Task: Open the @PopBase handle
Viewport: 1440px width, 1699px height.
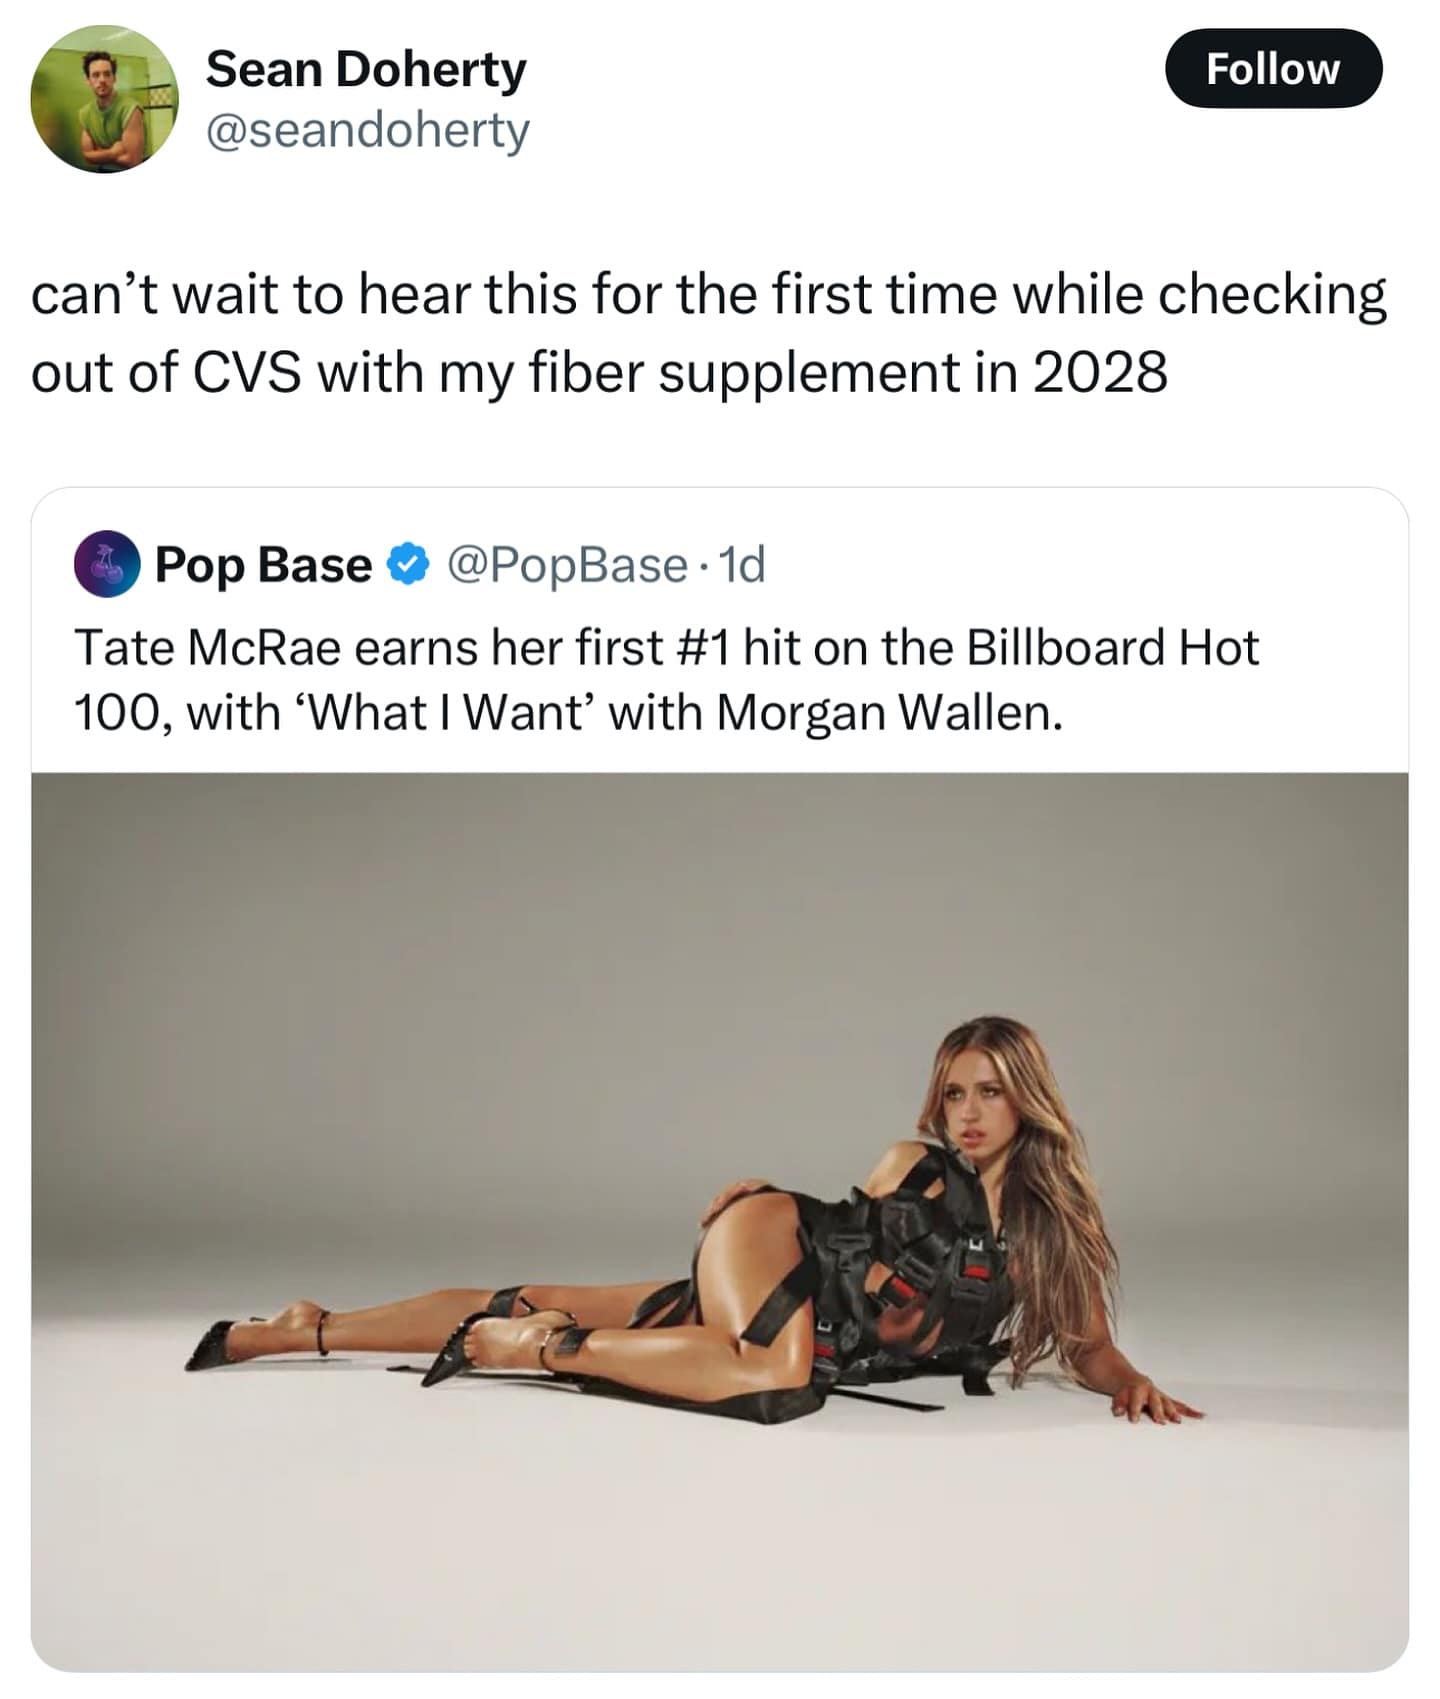Action: click(x=567, y=565)
